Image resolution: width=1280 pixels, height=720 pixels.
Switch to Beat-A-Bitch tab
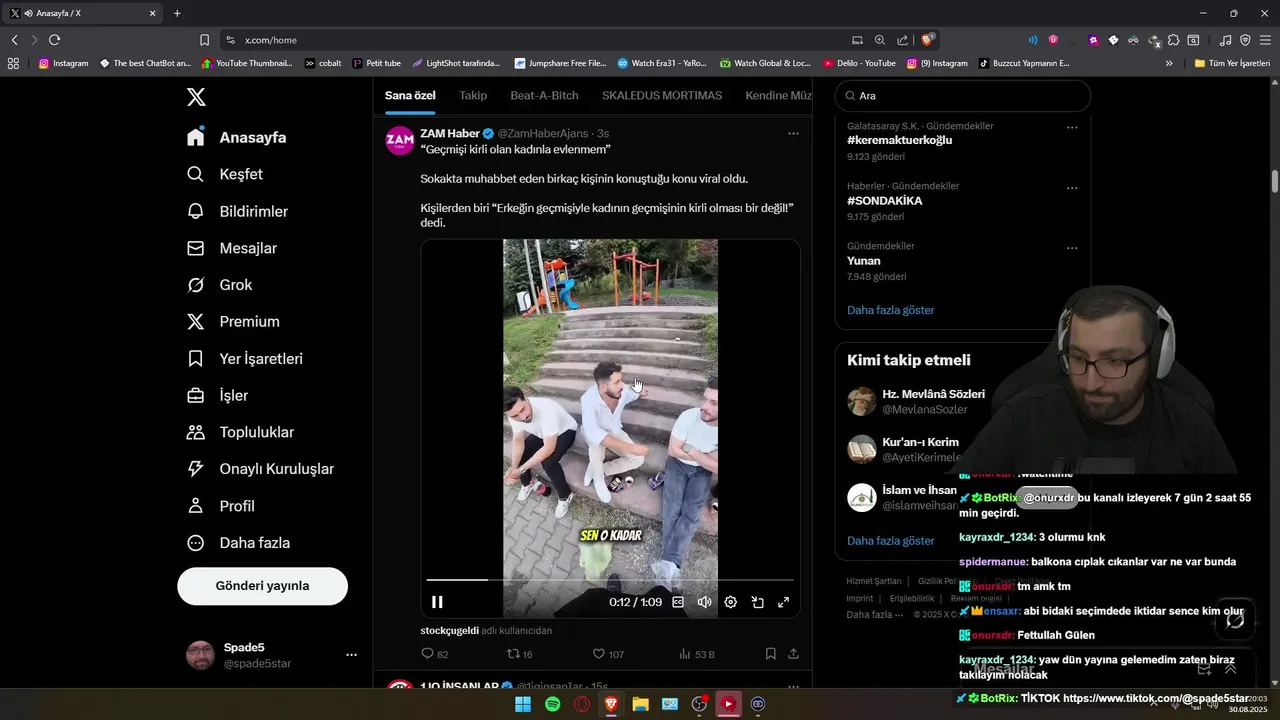point(544,95)
